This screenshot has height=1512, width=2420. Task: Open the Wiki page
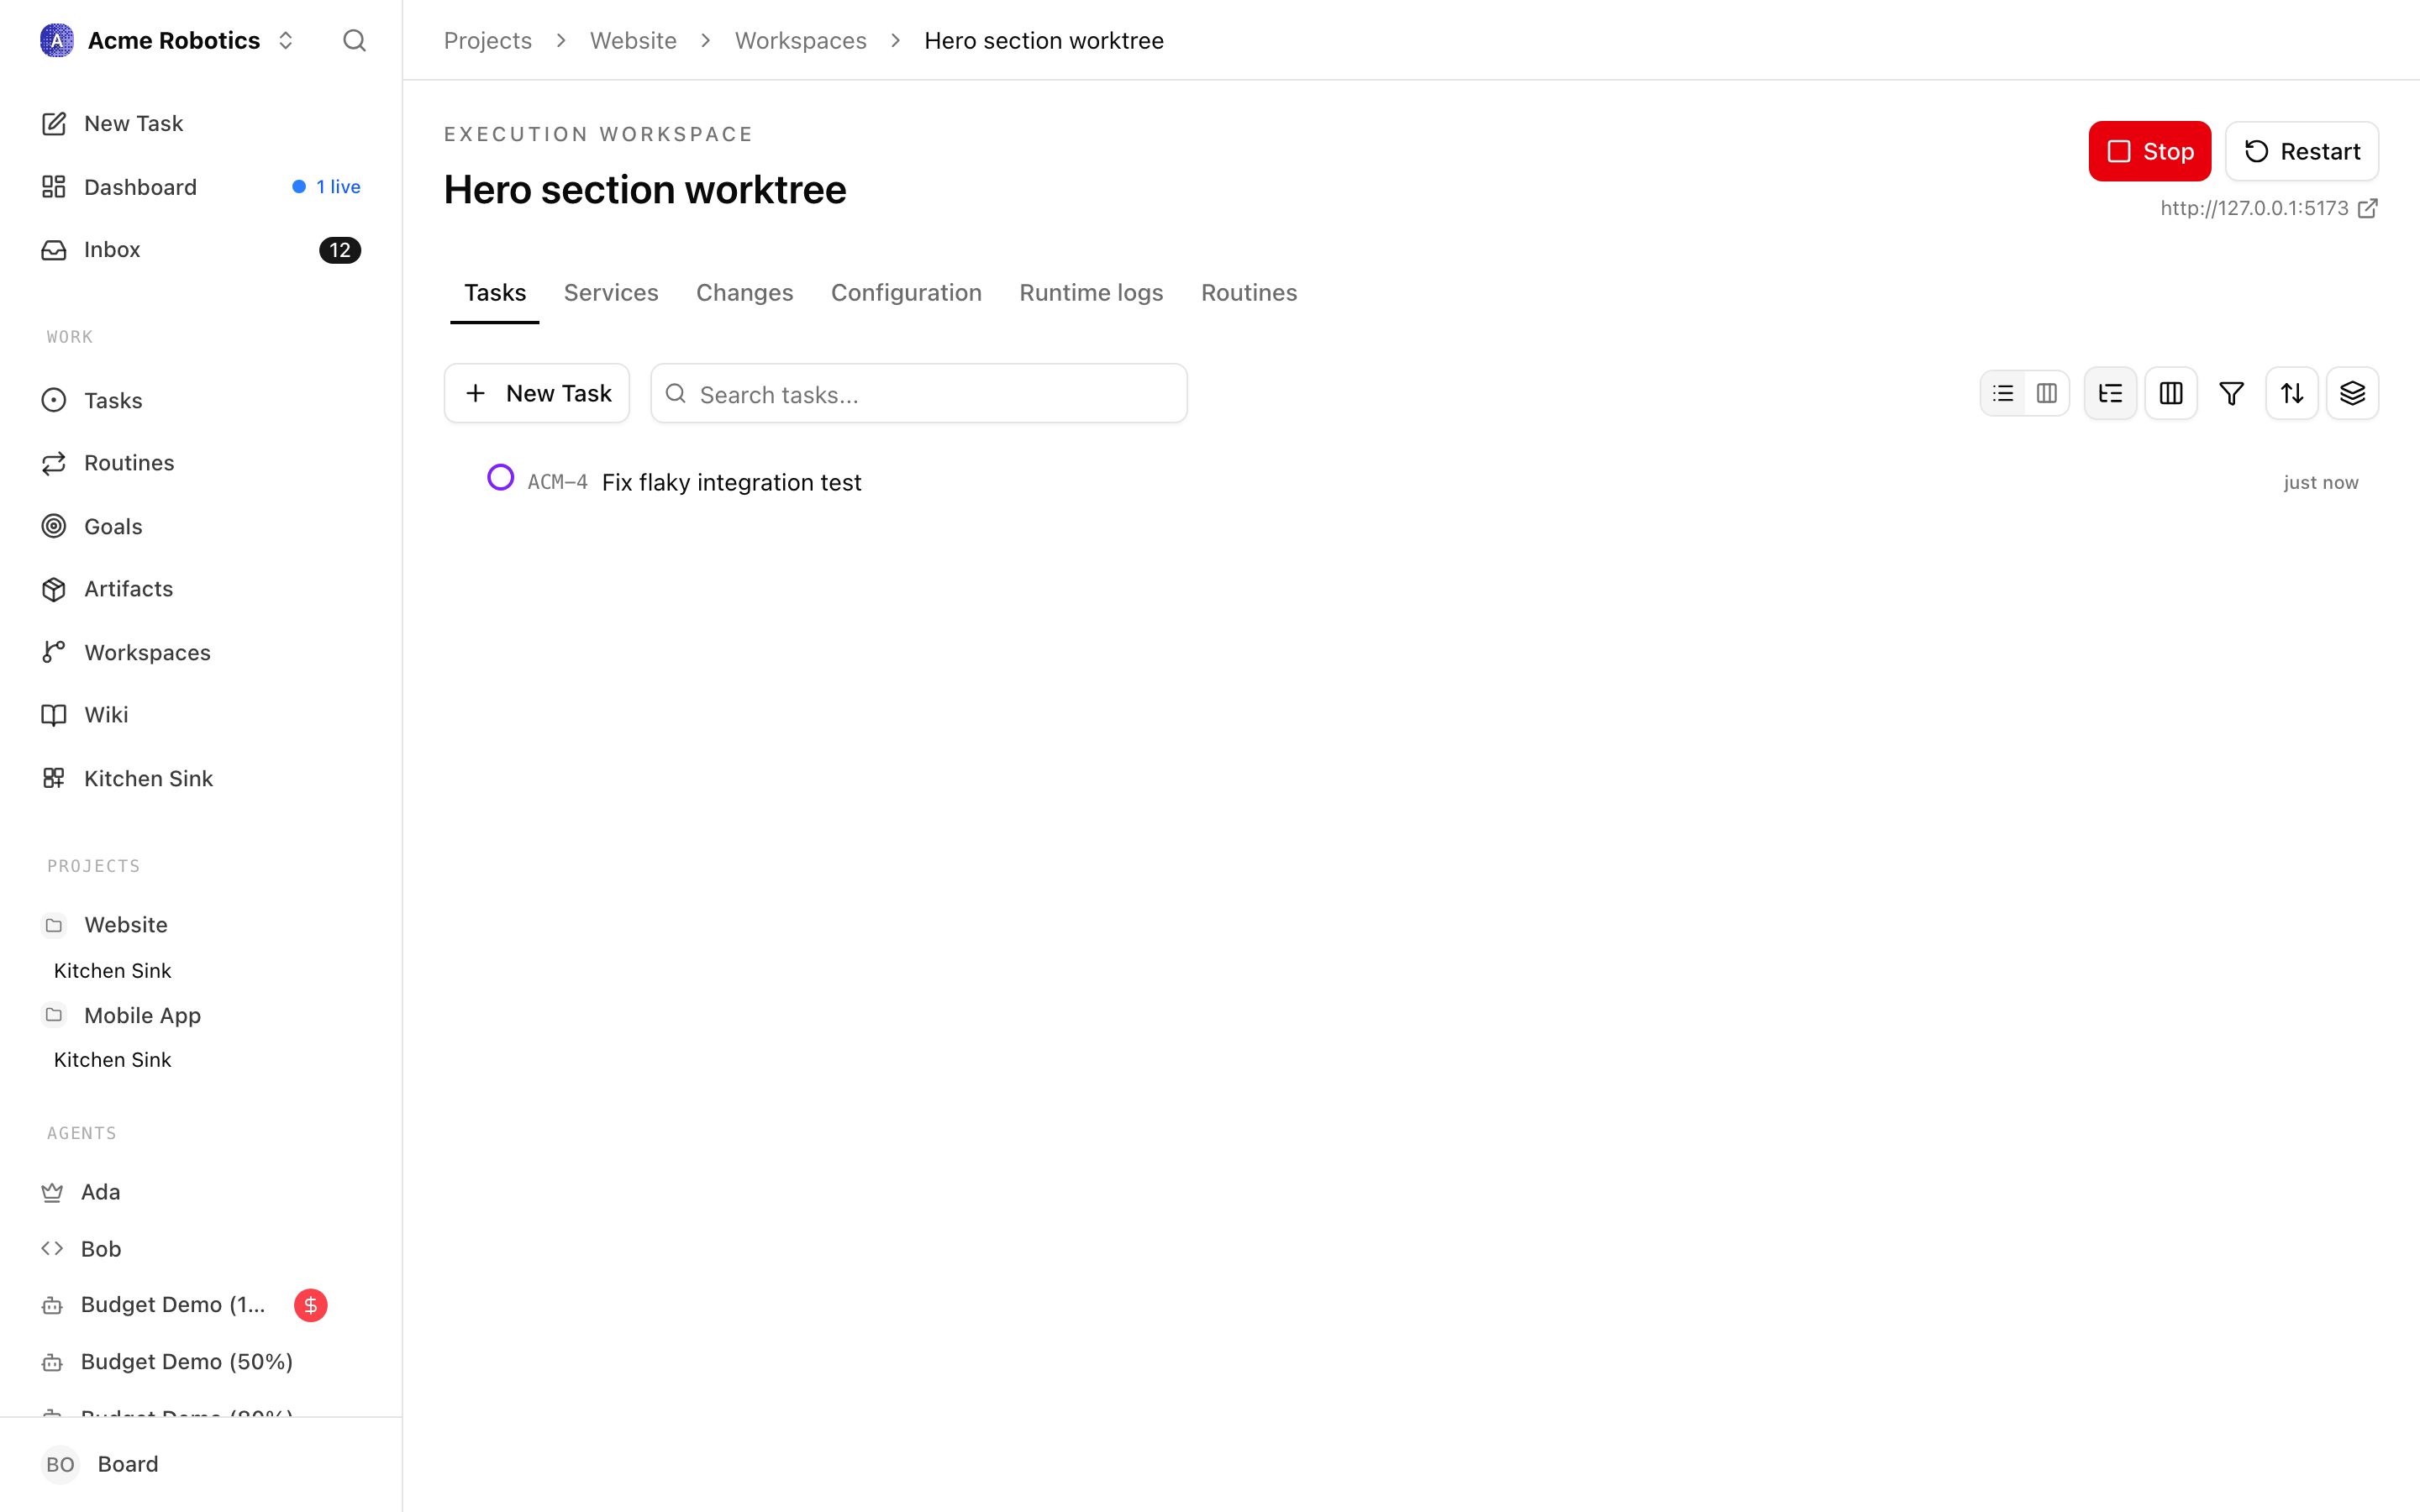201,715
